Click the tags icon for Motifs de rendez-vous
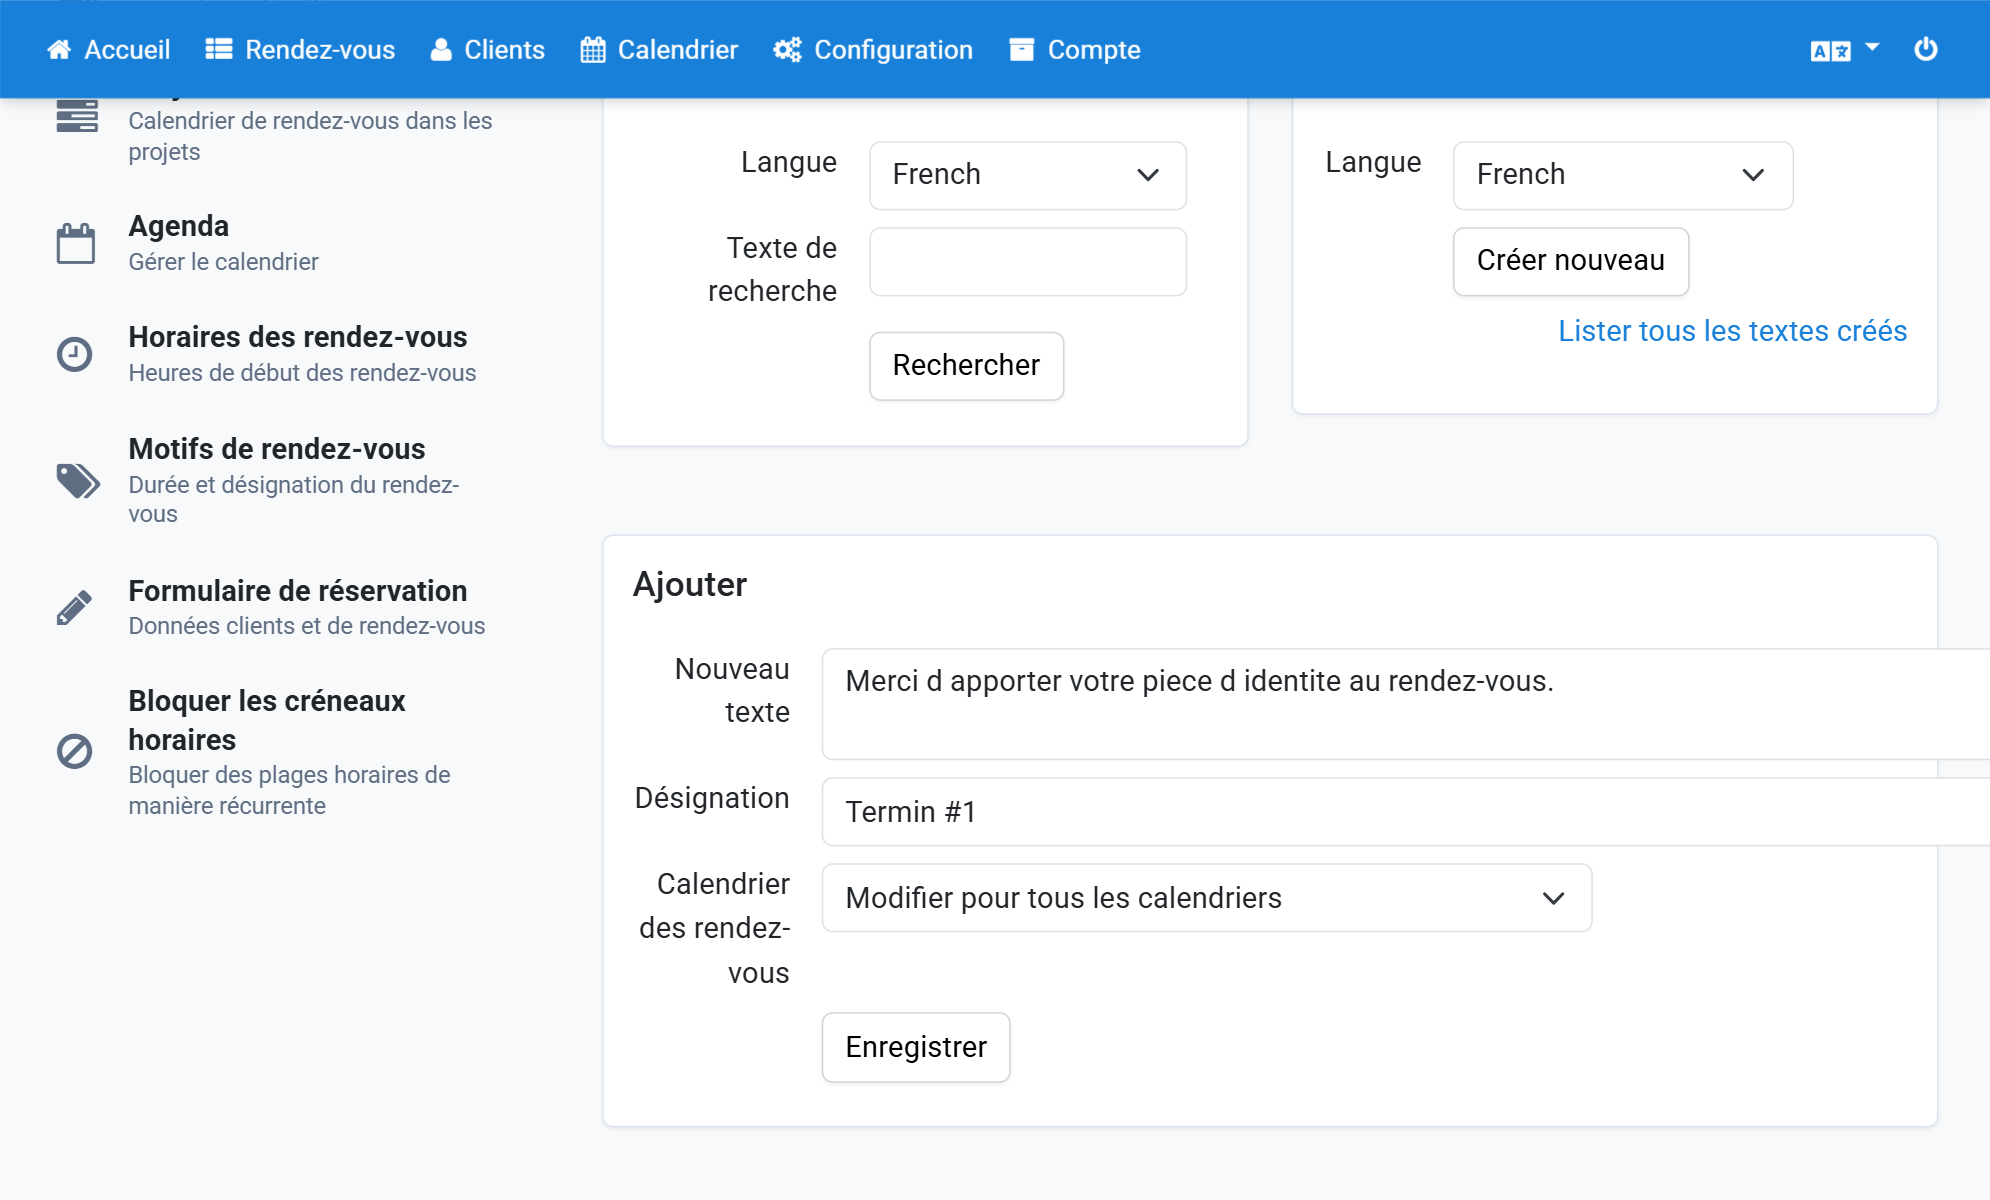 (x=78, y=481)
